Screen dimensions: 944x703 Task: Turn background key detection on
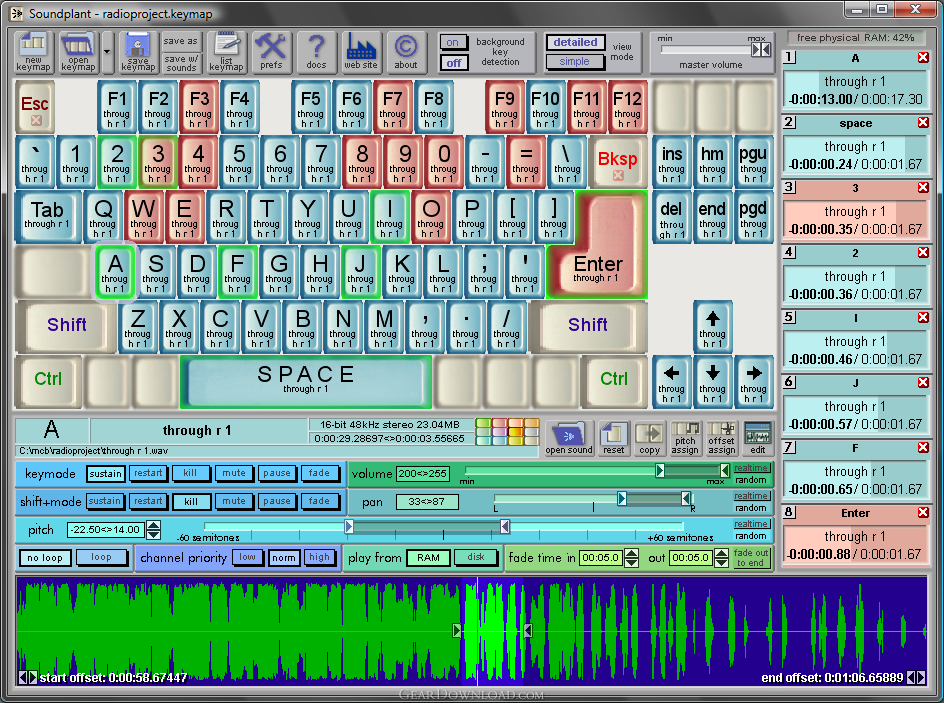(453, 42)
